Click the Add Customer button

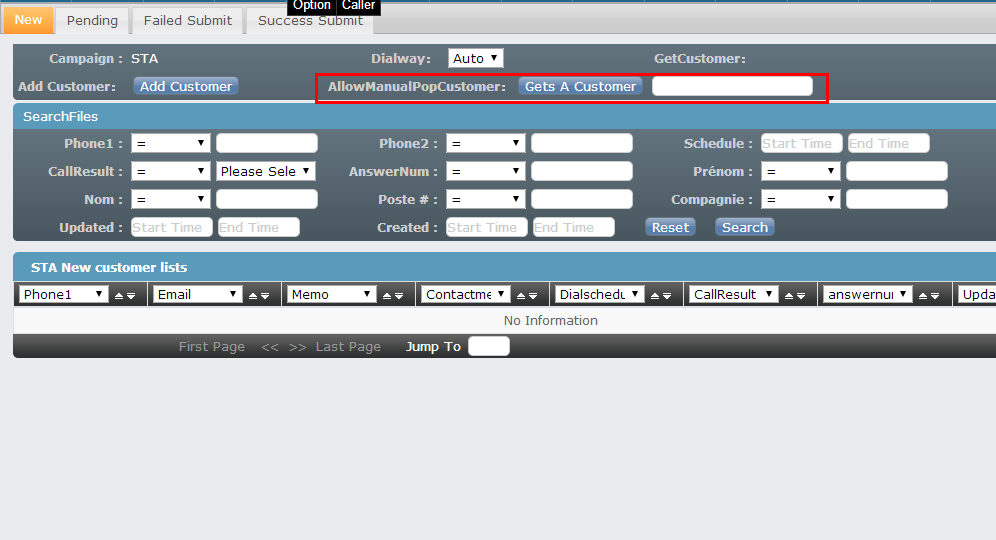pos(186,87)
